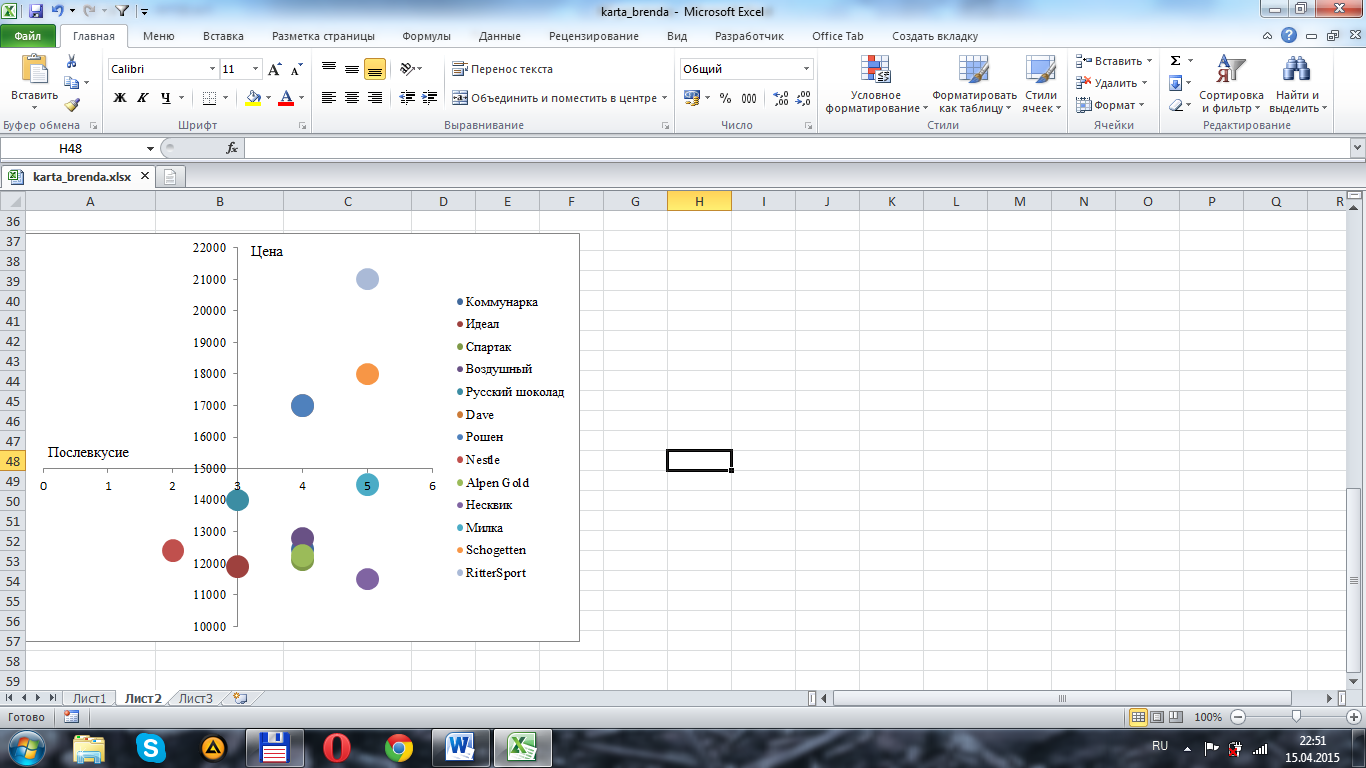The image size is (1366, 768).
Task: Decrease font size with the small A icon
Action: [x=296, y=69]
